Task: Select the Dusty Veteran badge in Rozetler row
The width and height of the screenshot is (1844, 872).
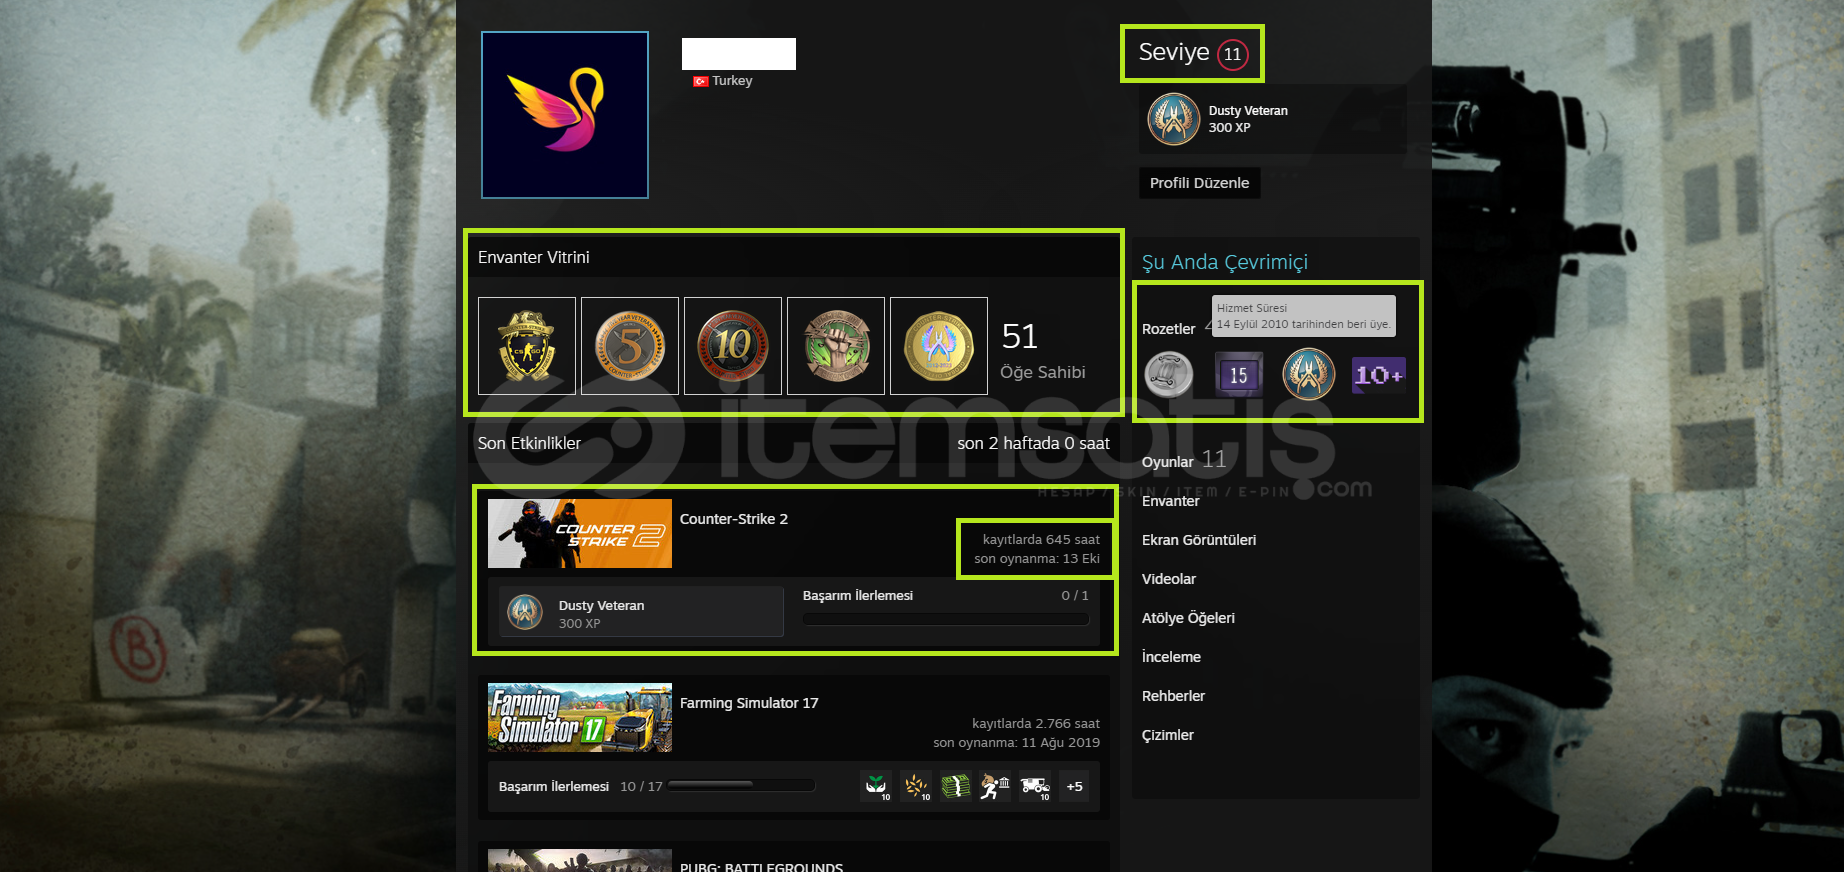Action: (x=1309, y=375)
